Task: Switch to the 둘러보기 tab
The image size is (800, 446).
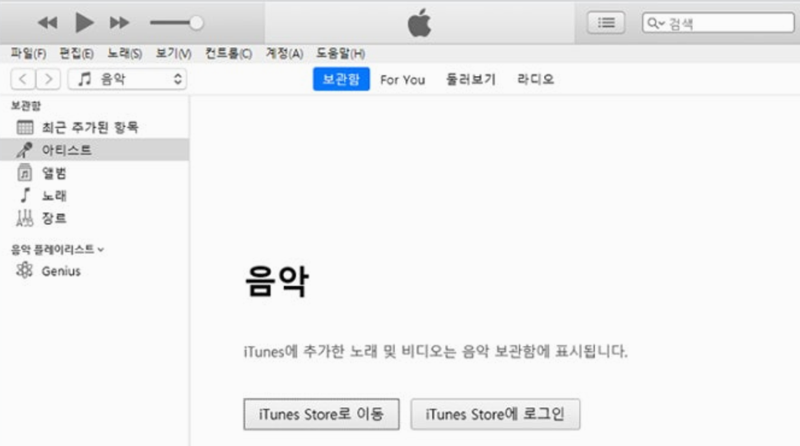Action: click(470, 80)
